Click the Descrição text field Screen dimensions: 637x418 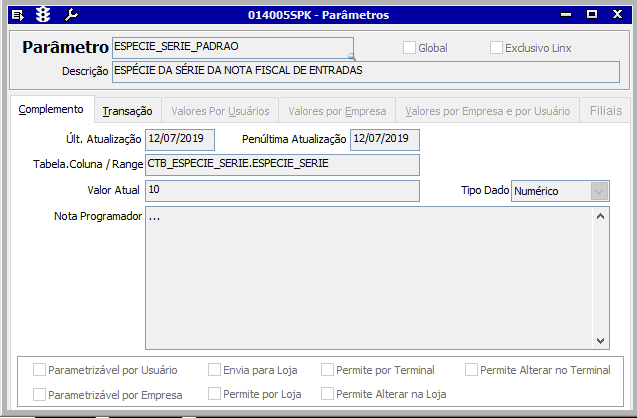pos(366,71)
